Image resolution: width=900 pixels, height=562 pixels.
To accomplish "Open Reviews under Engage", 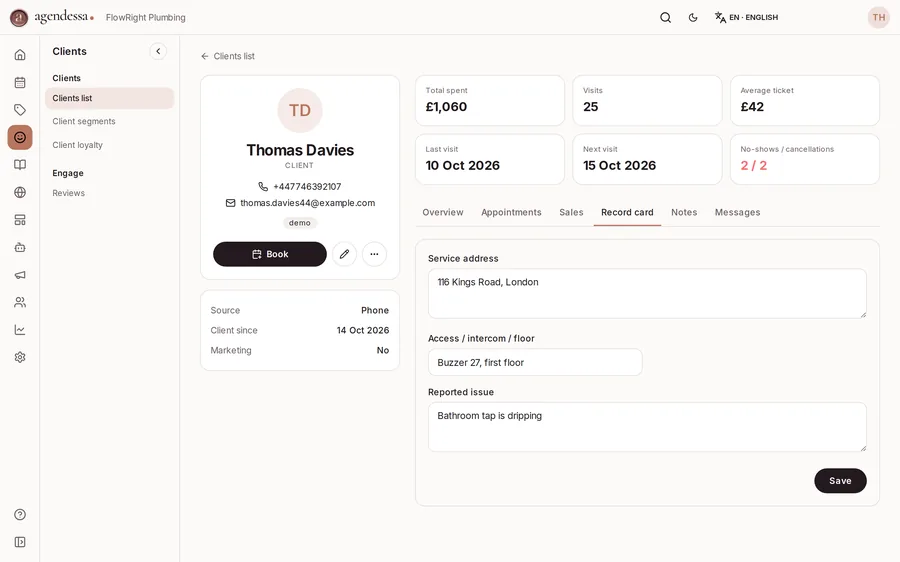I will (68, 193).
